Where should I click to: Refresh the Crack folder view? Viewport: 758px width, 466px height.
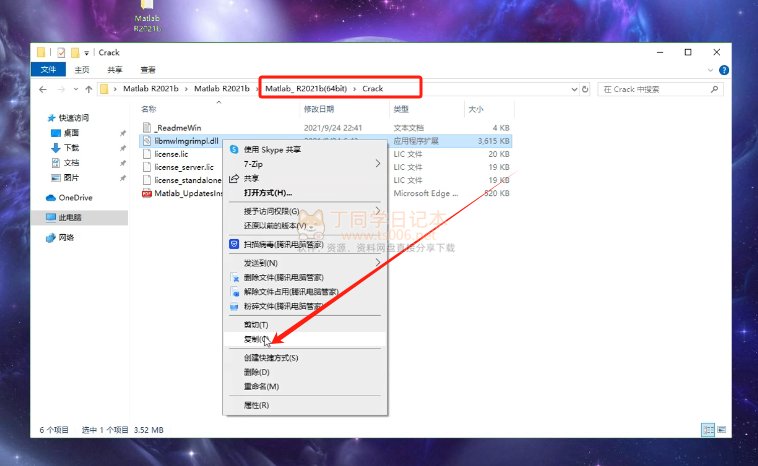[585, 89]
